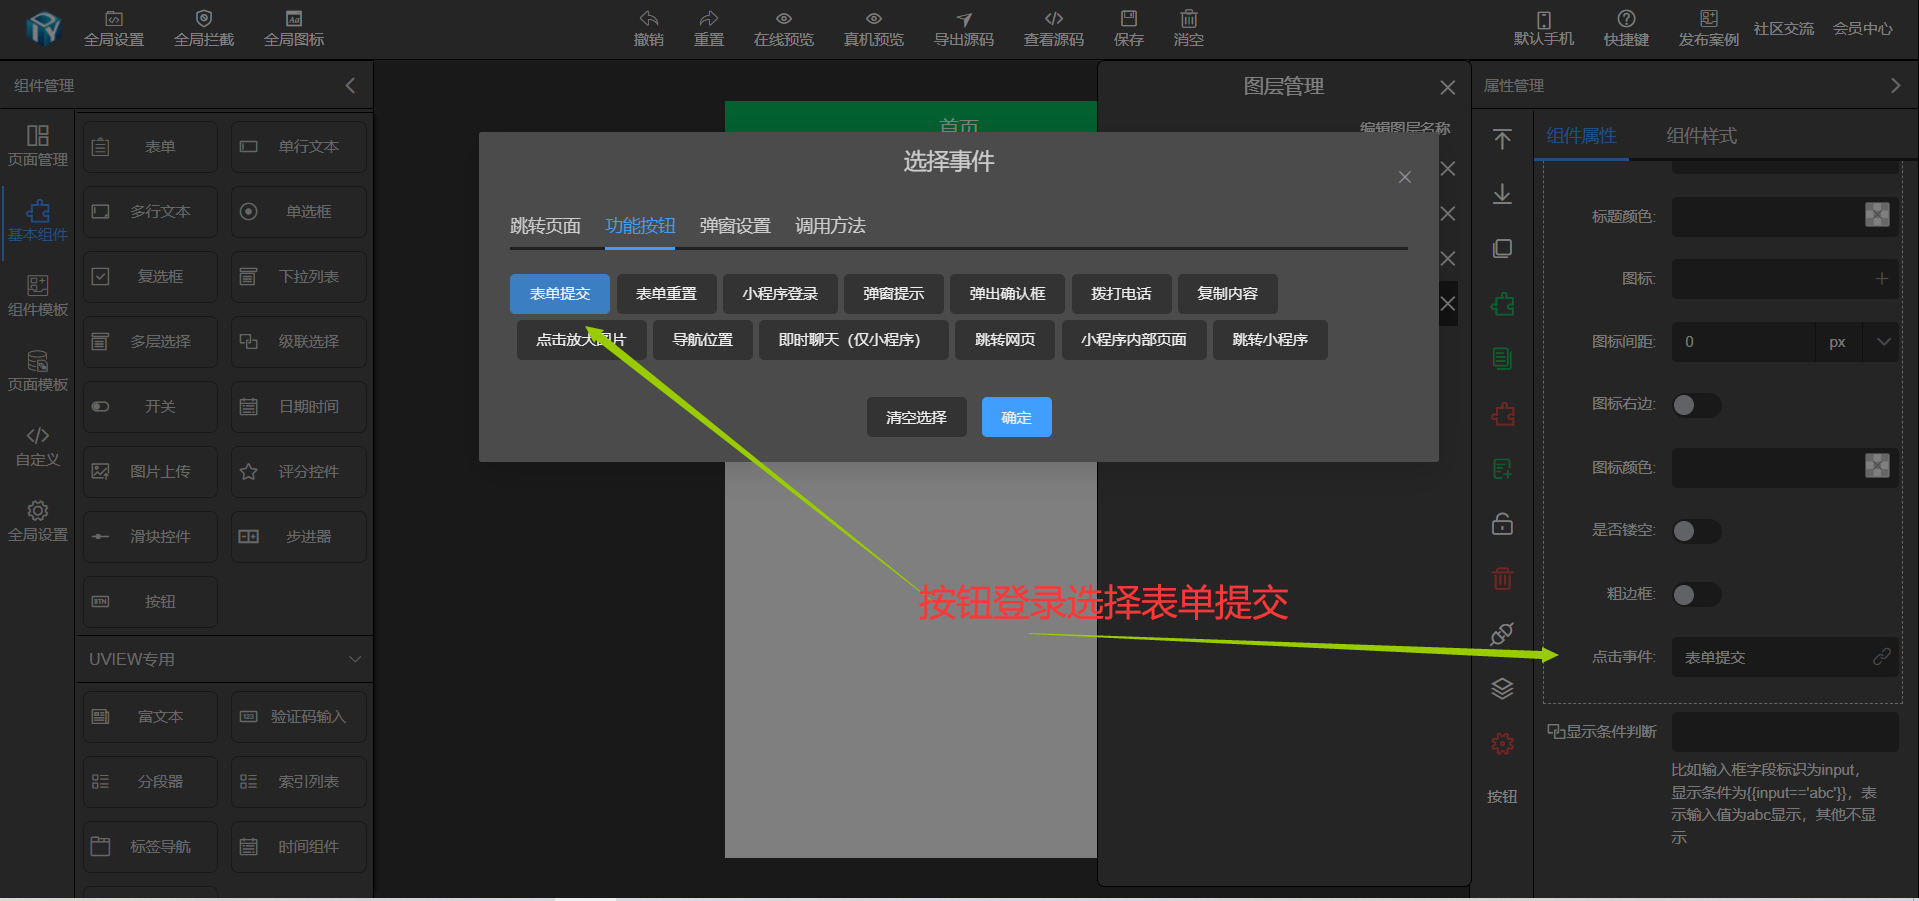This screenshot has height=901, width=1919.
Task: Open 全局图标 in the top toolbar
Action: pos(294,29)
